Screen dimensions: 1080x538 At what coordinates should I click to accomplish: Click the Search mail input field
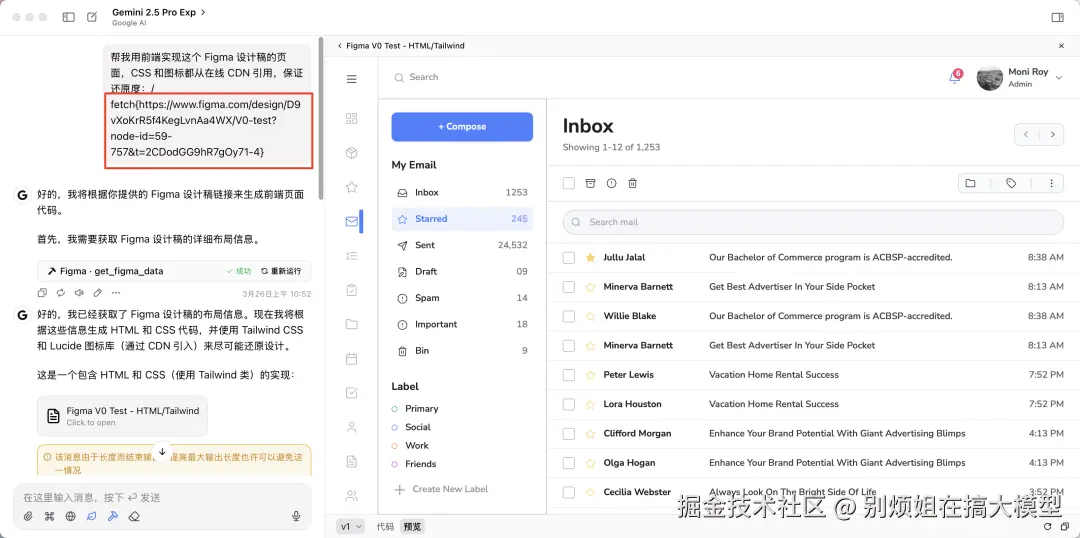[813, 222]
